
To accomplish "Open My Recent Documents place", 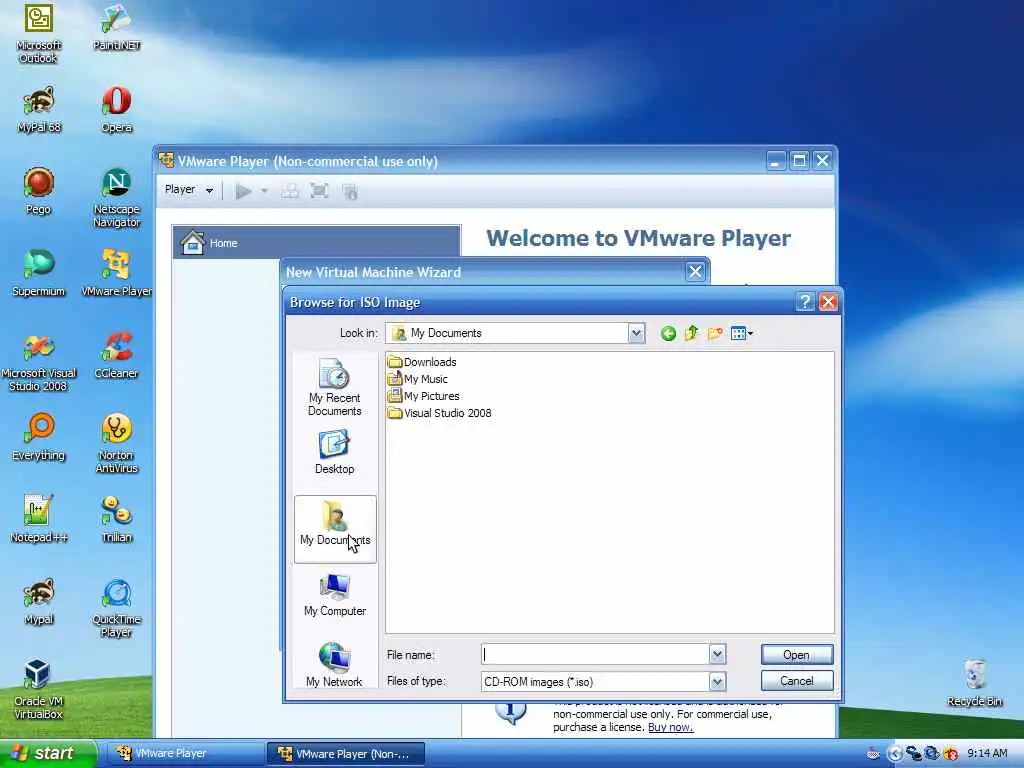I will pos(335,387).
